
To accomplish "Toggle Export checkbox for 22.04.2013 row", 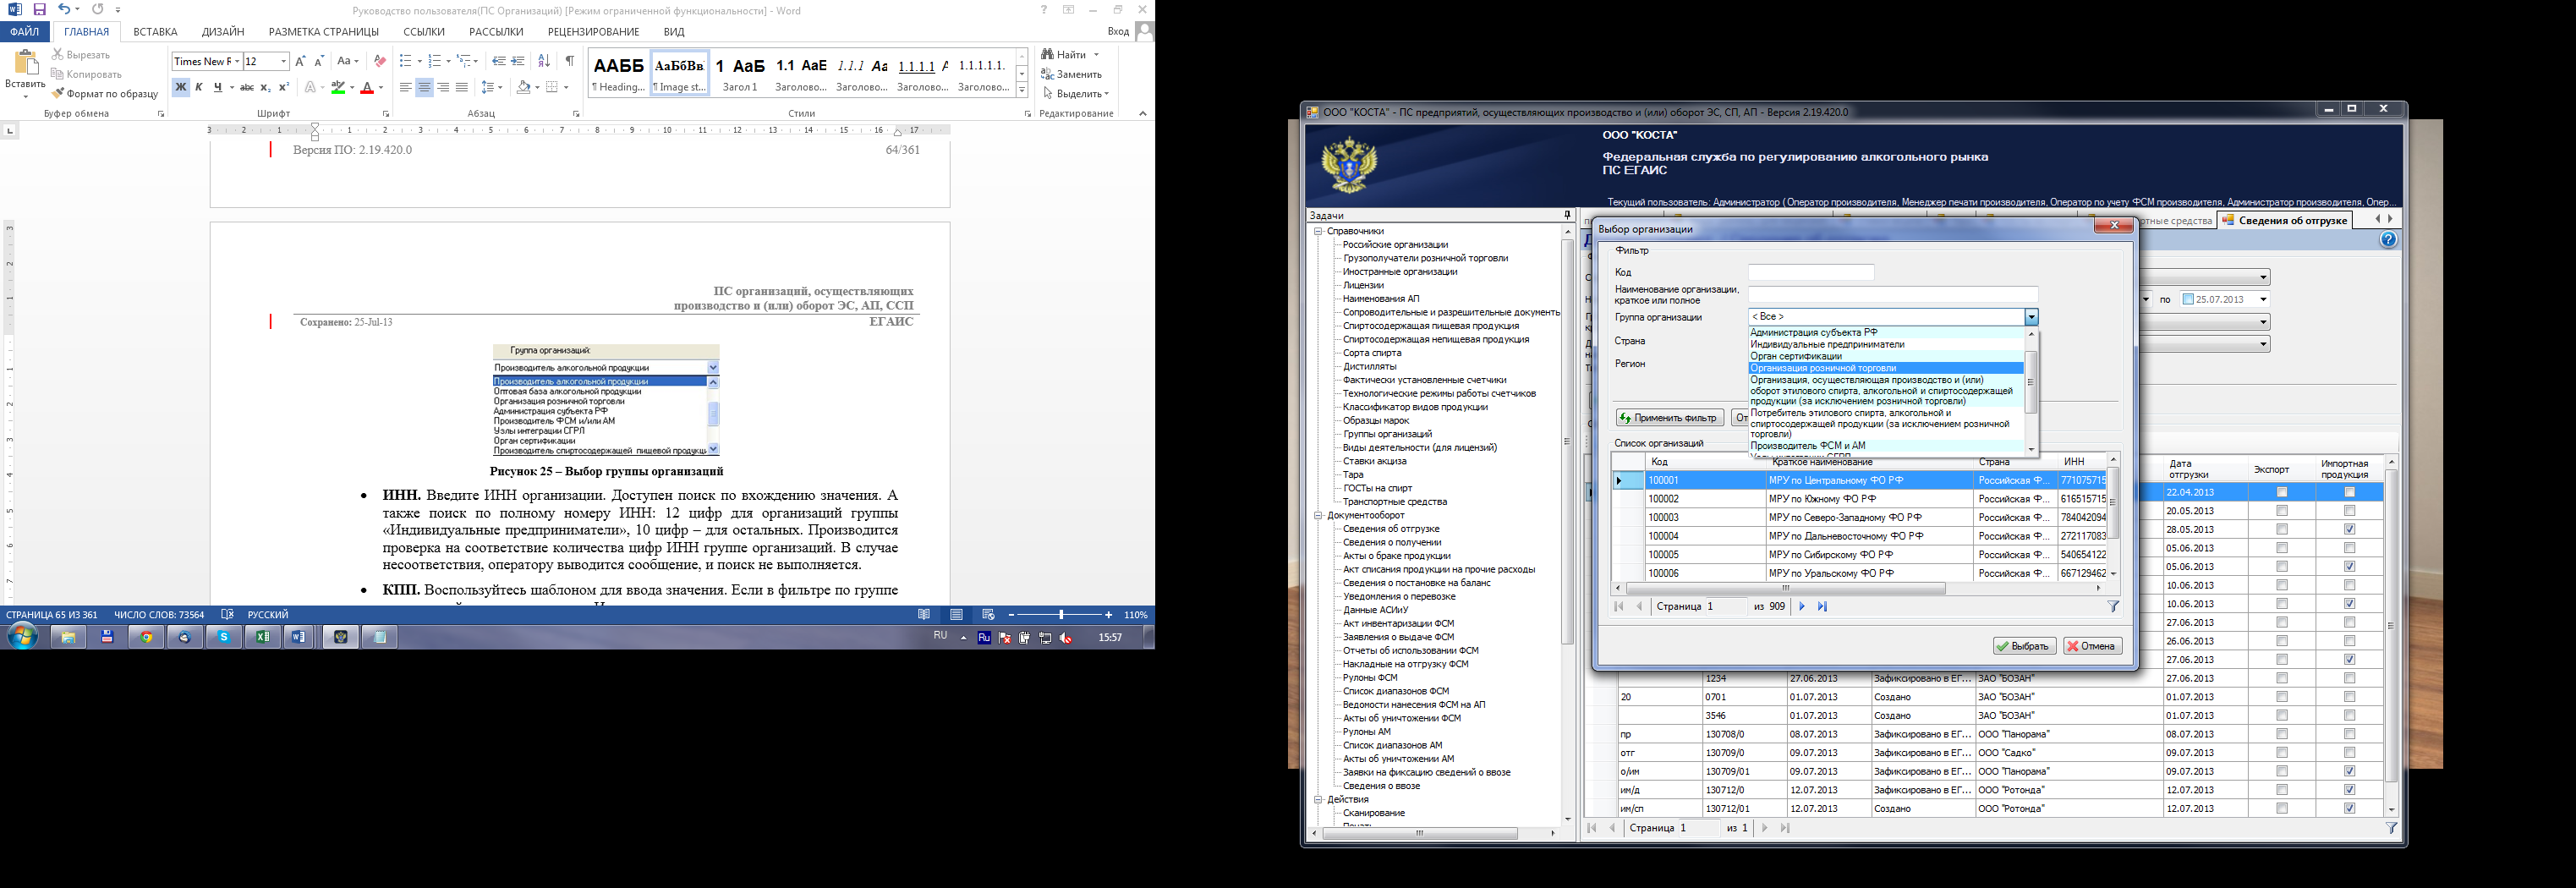I will 2281,493.
